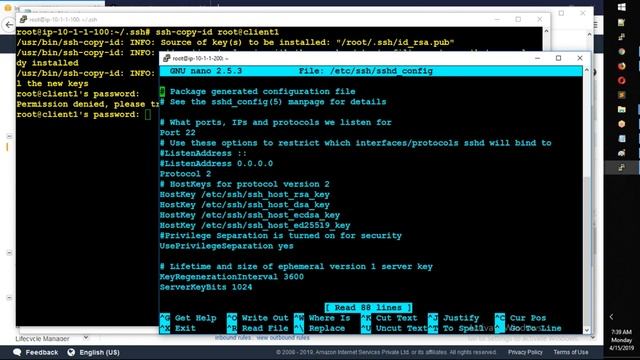Viewport: 640px width, 360px height.
Task: Open Sublime Text from the taskbar
Action: tap(622, 95)
